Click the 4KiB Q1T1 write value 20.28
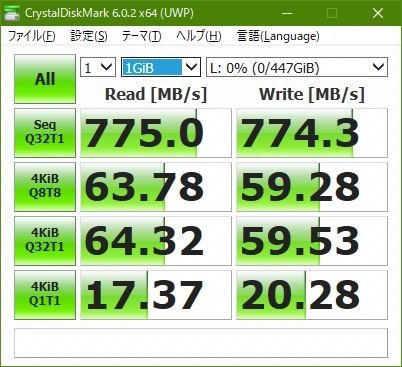Screen dimensions: 402x367 pos(312,295)
